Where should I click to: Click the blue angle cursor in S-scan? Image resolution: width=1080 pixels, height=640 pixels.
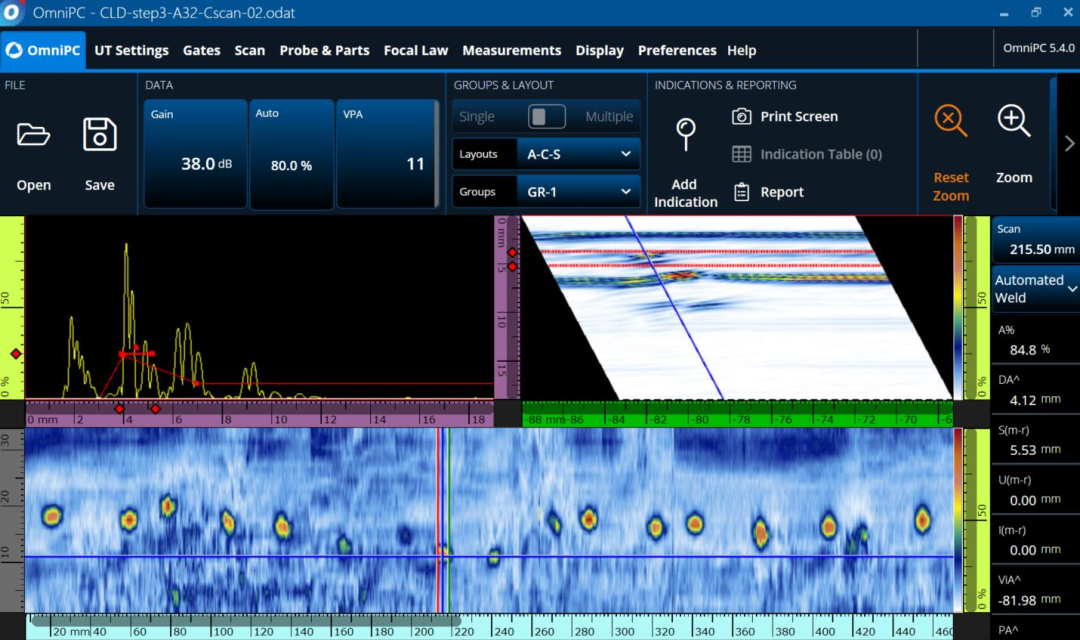pyautogui.click(x=674, y=307)
